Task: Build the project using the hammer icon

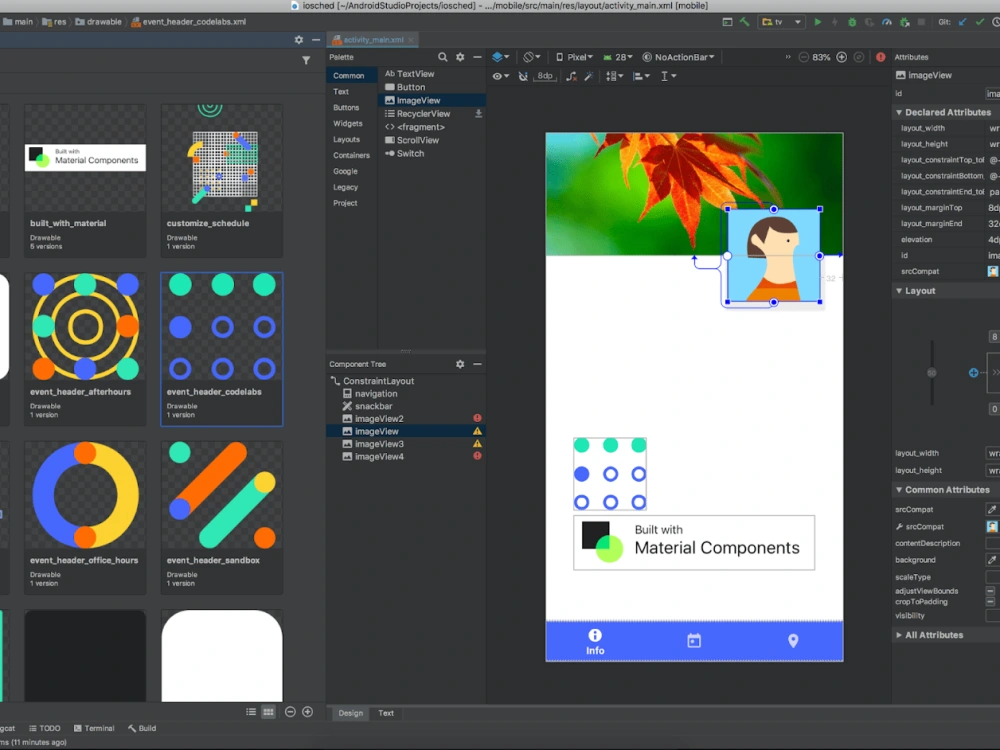Action: point(746,21)
